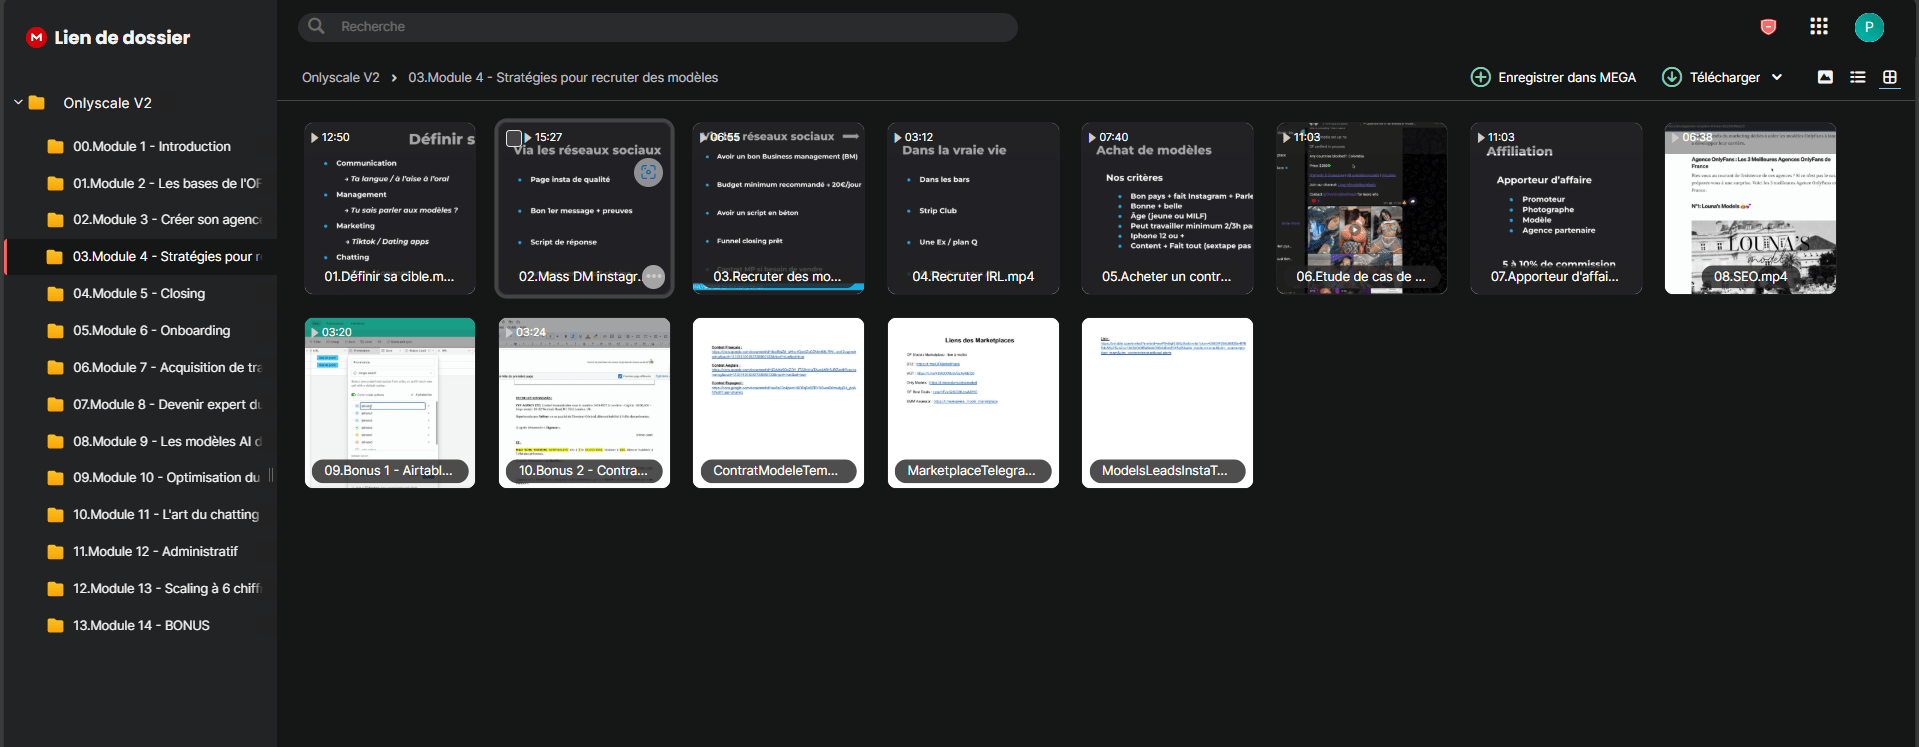This screenshot has height=747, width=1919.
Task: Tick the checkbox on 02.Mass DM video
Action: click(514, 138)
